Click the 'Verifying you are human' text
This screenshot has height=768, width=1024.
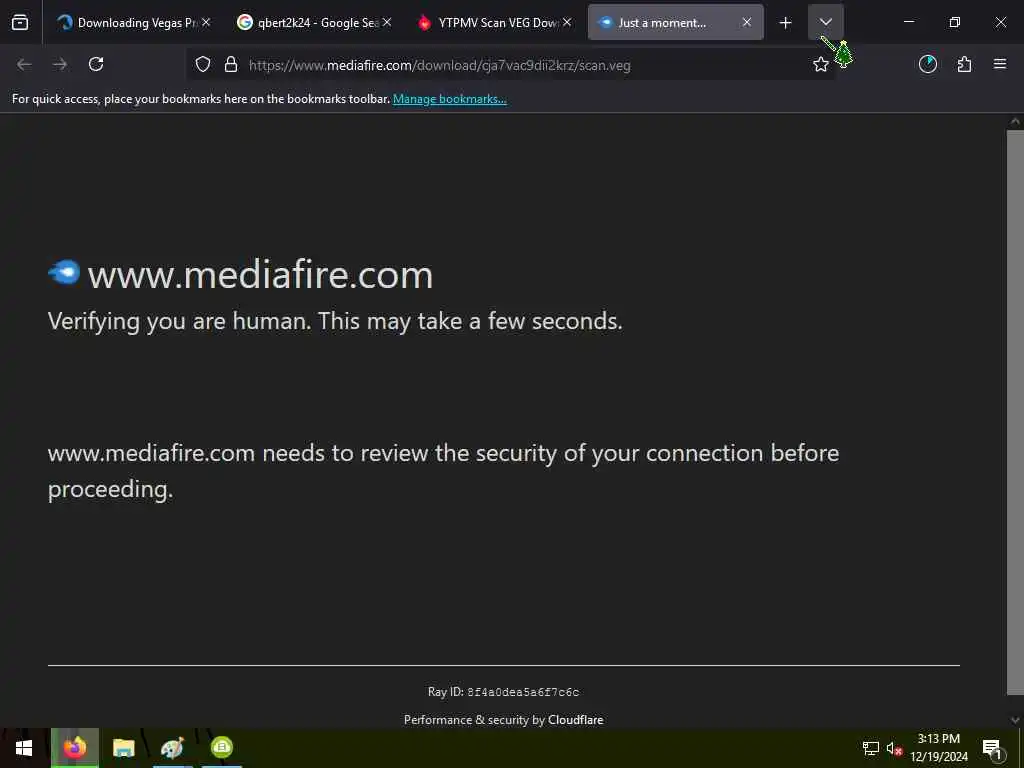point(335,321)
